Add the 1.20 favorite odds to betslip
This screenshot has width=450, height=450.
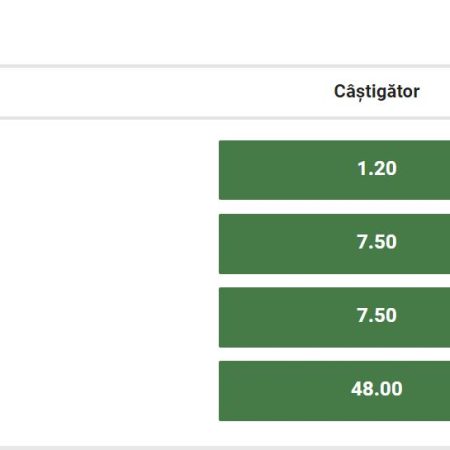(x=334, y=170)
